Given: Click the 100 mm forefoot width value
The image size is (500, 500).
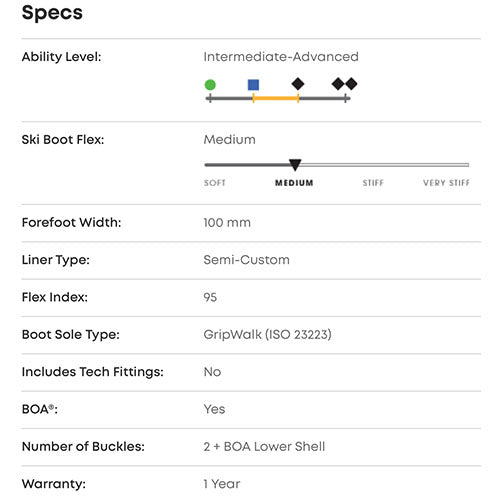Looking at the screenshot, I should click(227, 223).
